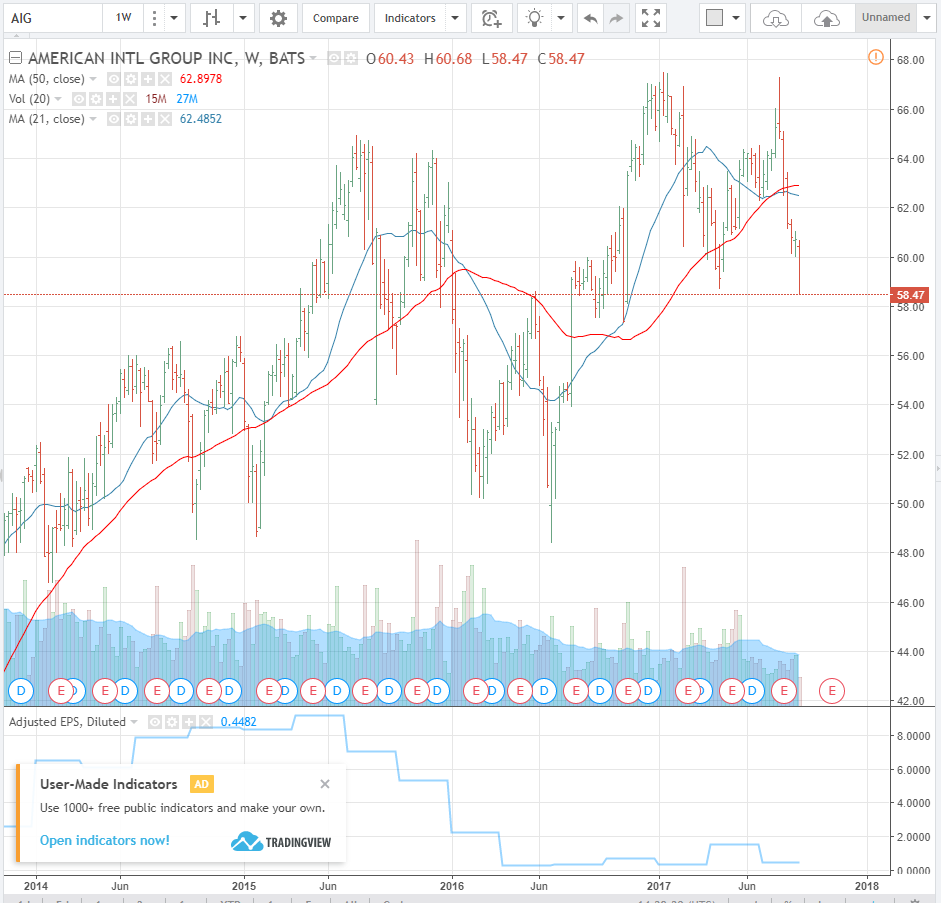Open the Indicators button
The width and height of the screenshot is (941, 903).
[410, 18]
